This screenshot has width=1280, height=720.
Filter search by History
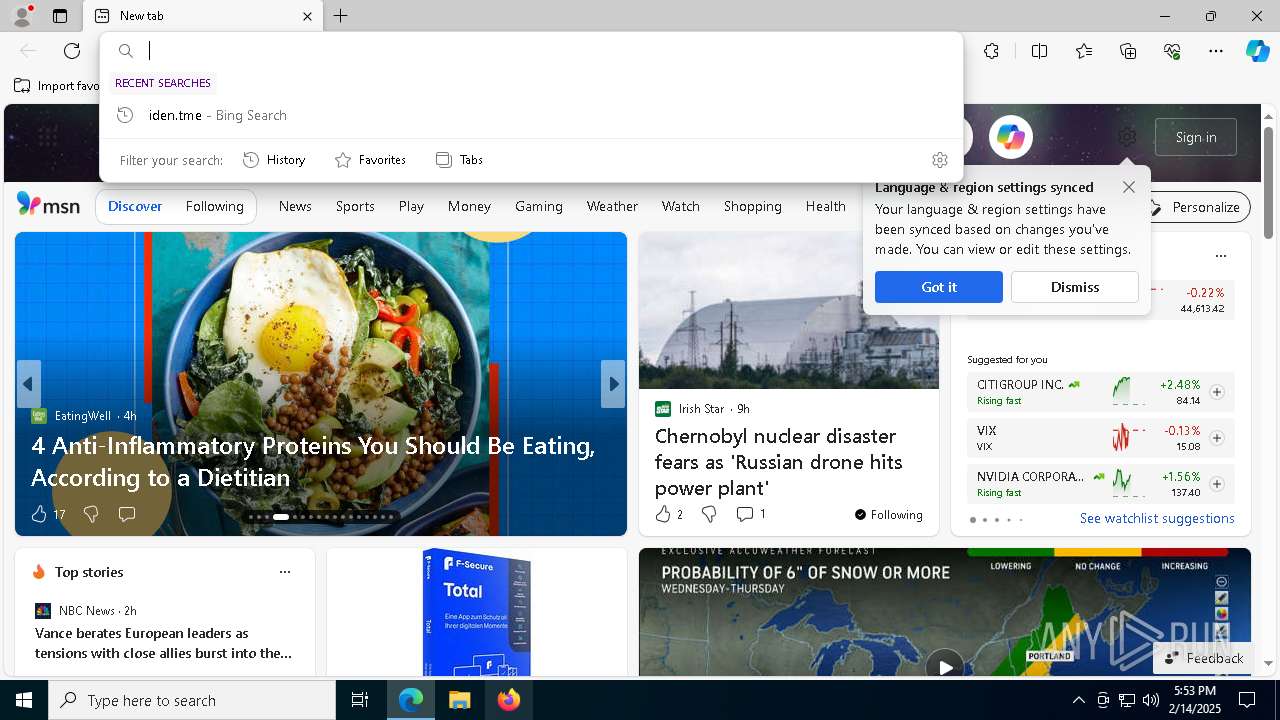275,160
